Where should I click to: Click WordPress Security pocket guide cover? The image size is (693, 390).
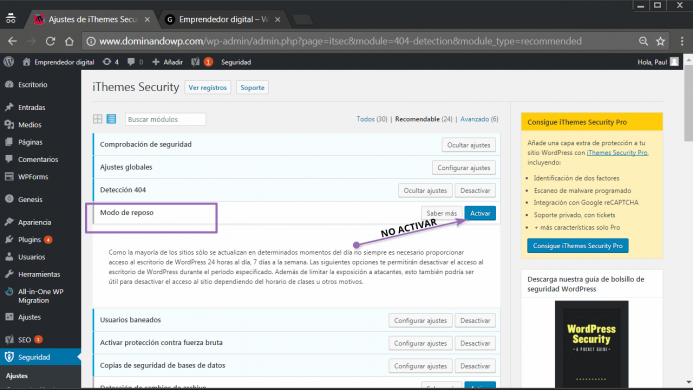pos(591,344)
